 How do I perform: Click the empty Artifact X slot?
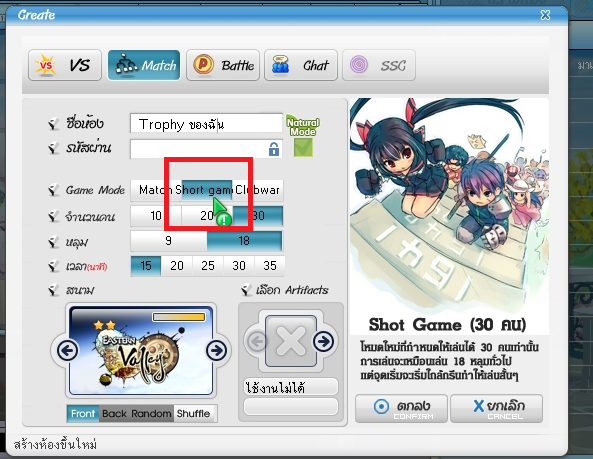(290, 341)
